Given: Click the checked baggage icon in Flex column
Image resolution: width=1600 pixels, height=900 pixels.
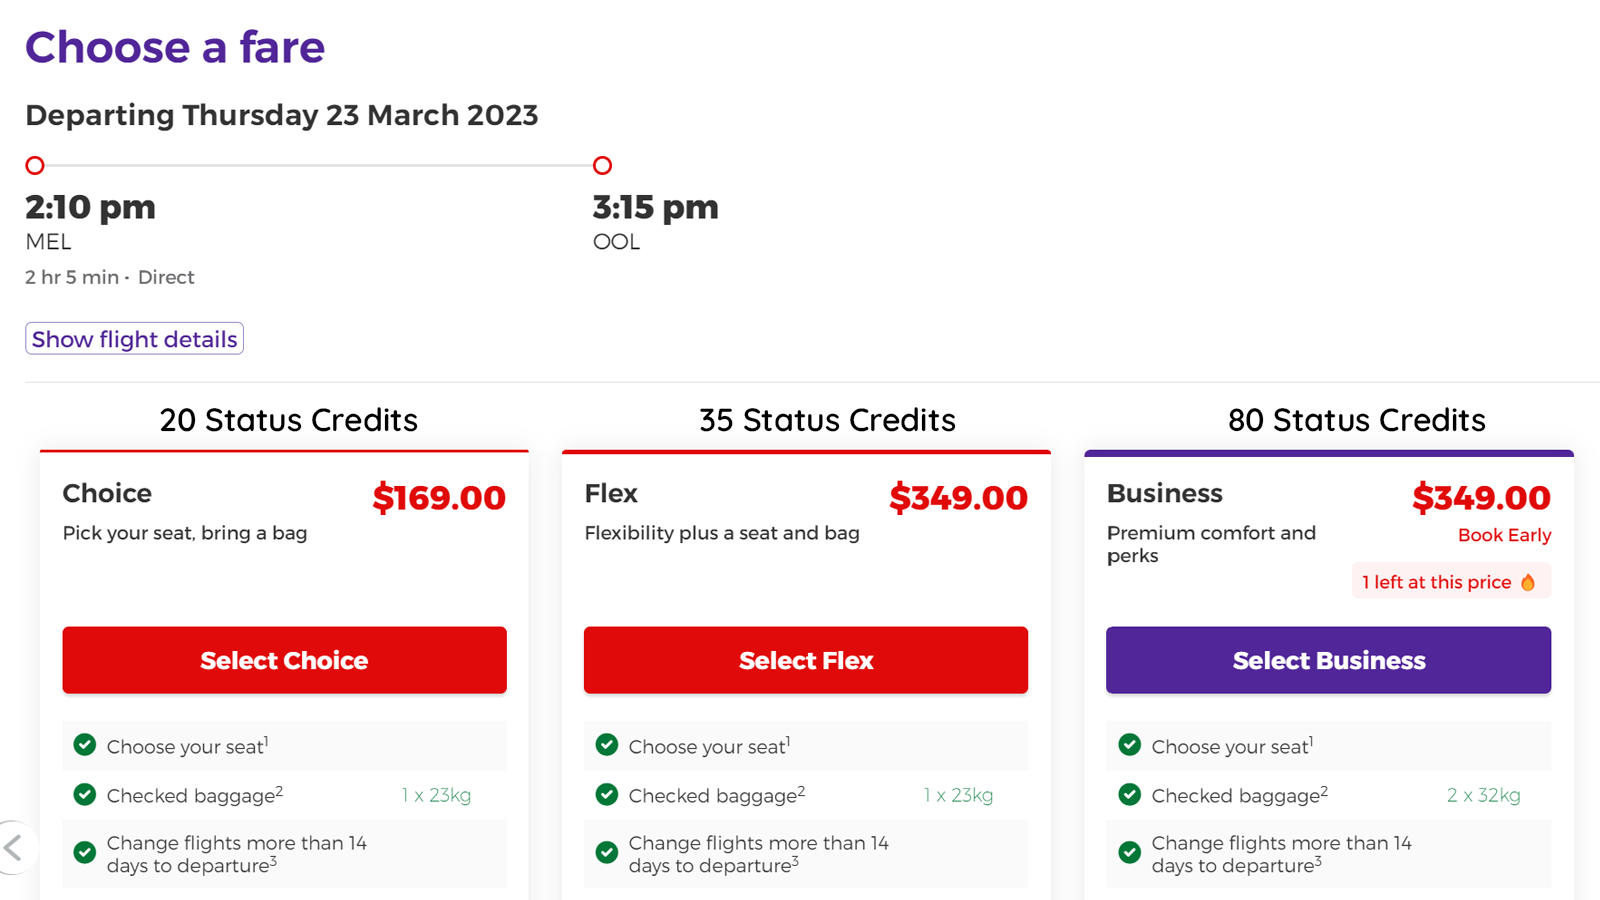Looking at the screenshot, I should click(607, 794).
